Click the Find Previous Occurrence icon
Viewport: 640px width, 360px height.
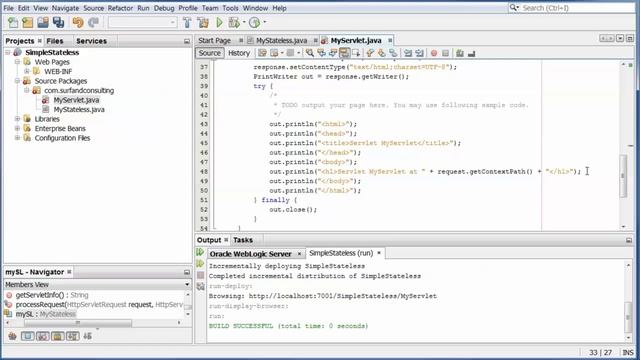321,53
